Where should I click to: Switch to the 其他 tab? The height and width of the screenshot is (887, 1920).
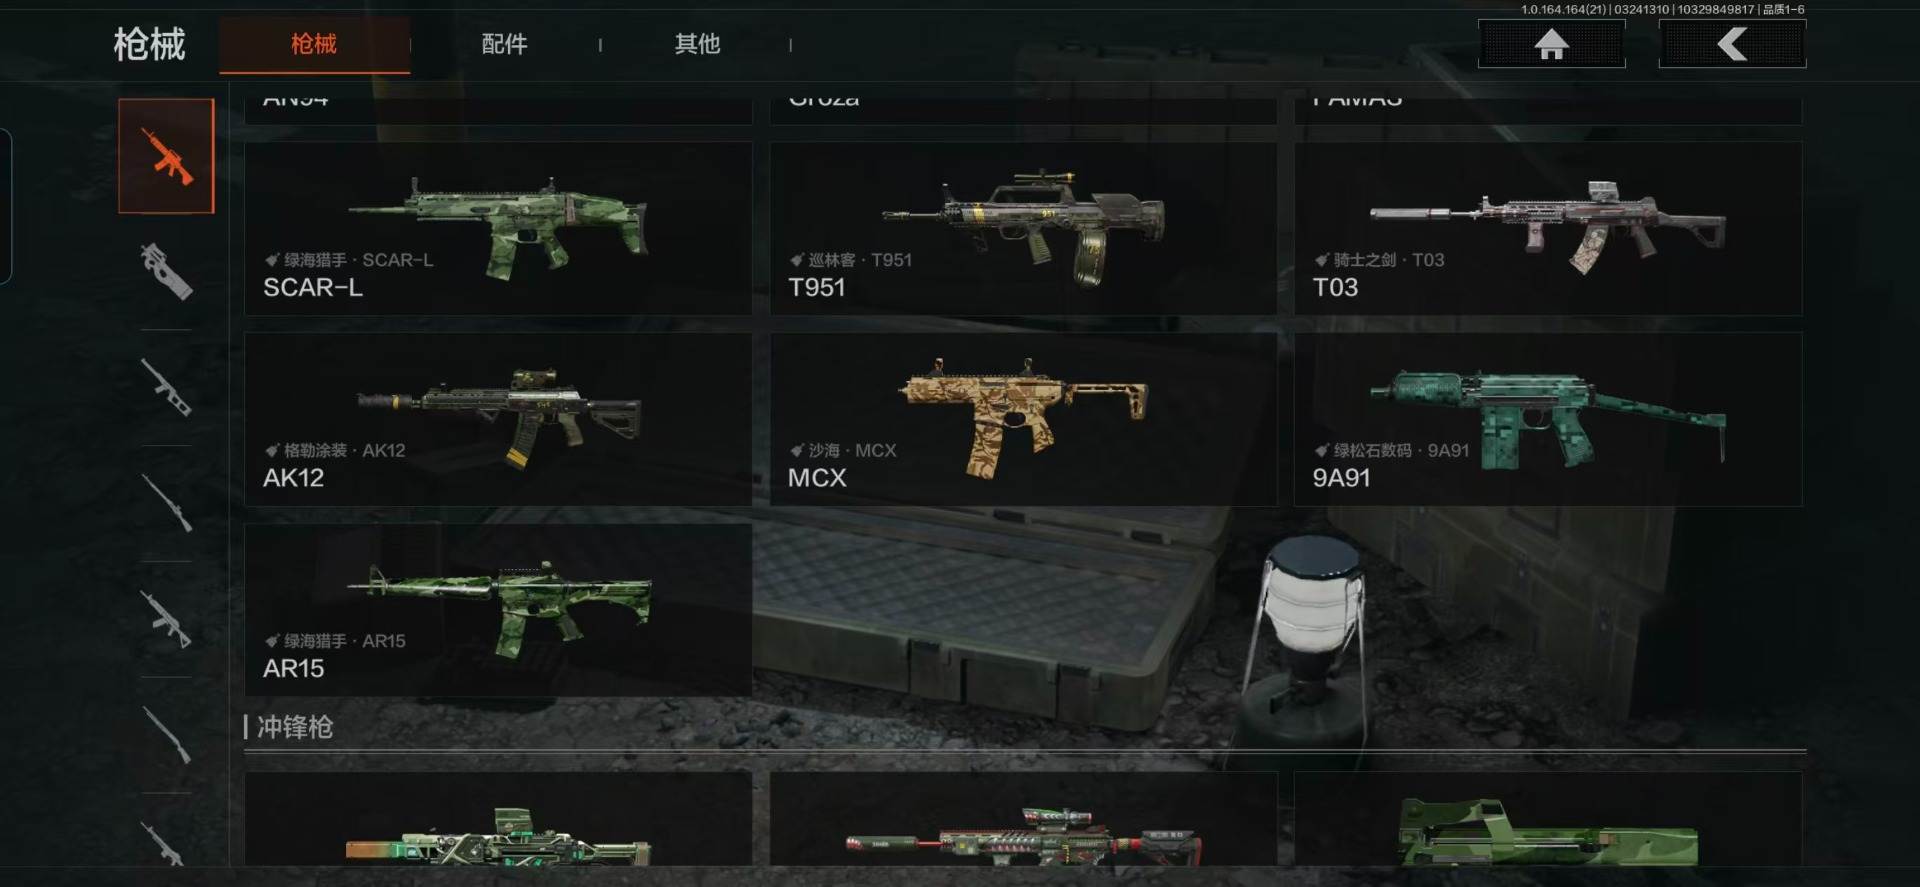point(697,44)
